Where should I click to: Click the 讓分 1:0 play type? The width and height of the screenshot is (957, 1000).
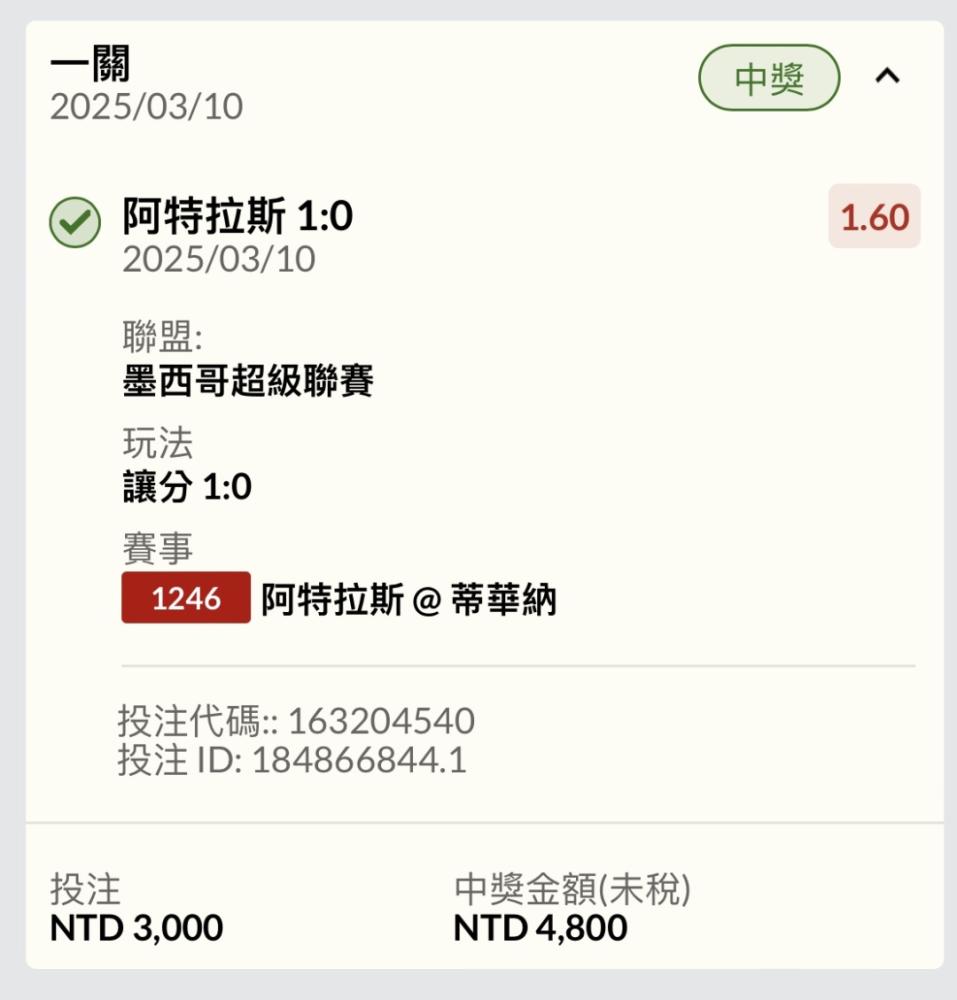pos(187,487)
